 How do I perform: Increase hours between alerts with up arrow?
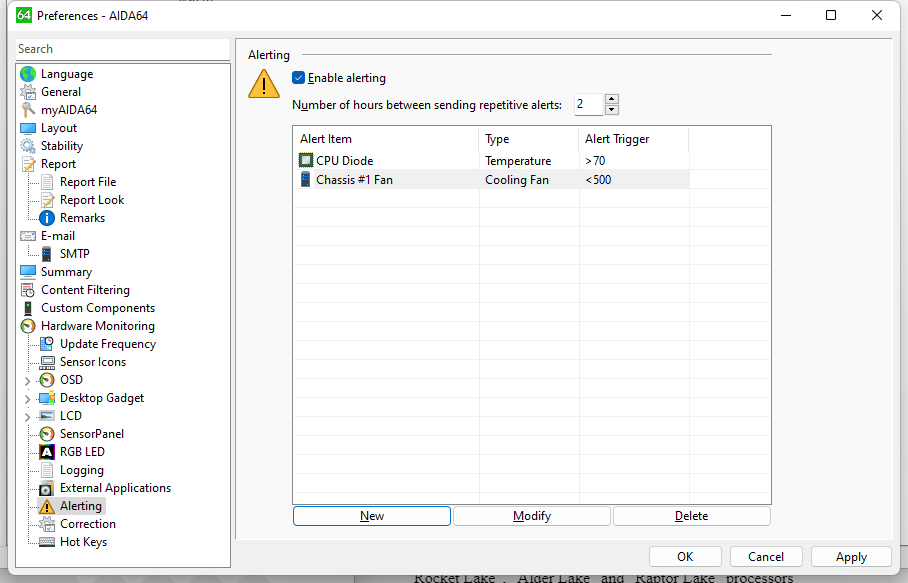612,99
